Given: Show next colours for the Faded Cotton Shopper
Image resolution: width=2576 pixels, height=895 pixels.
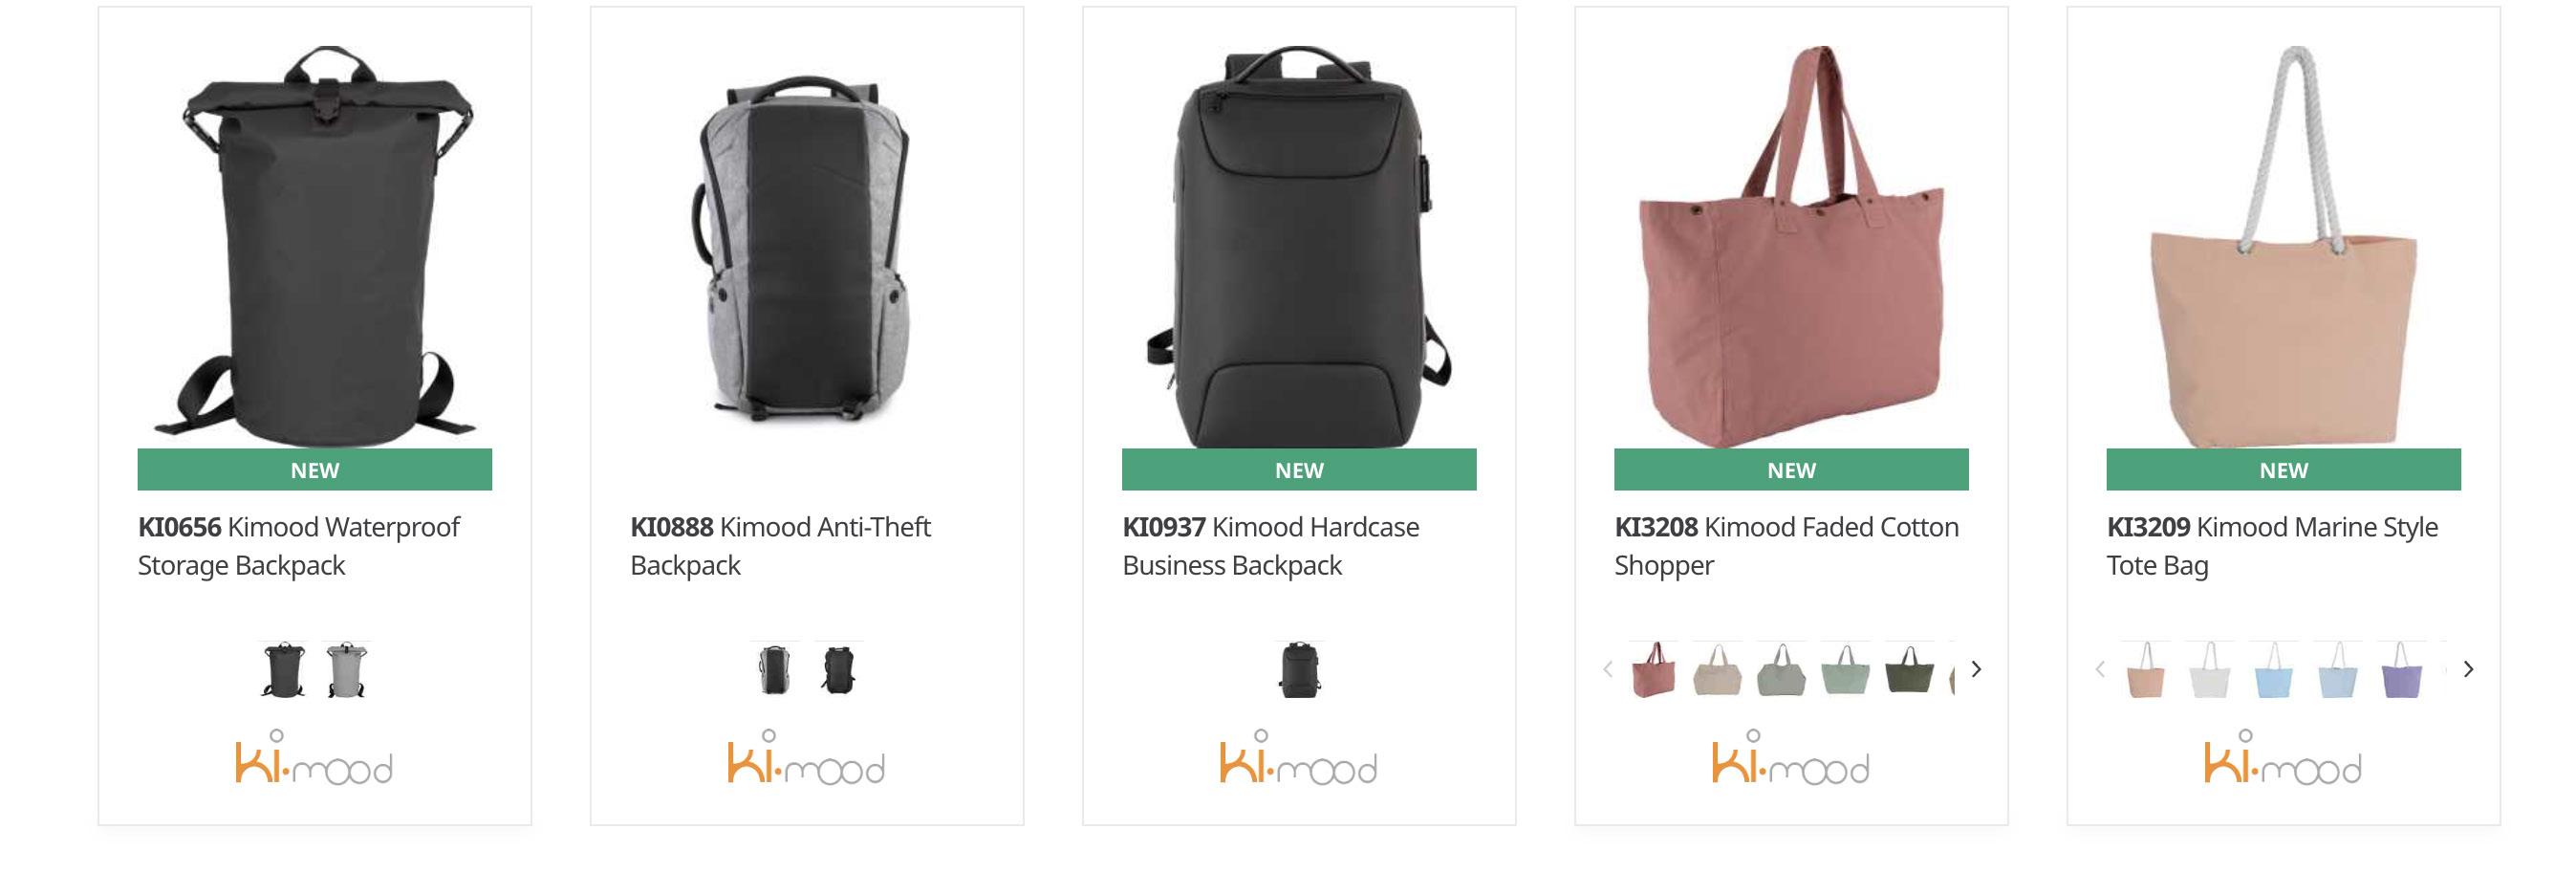Looking at the screenshot, I should 1976,669.
